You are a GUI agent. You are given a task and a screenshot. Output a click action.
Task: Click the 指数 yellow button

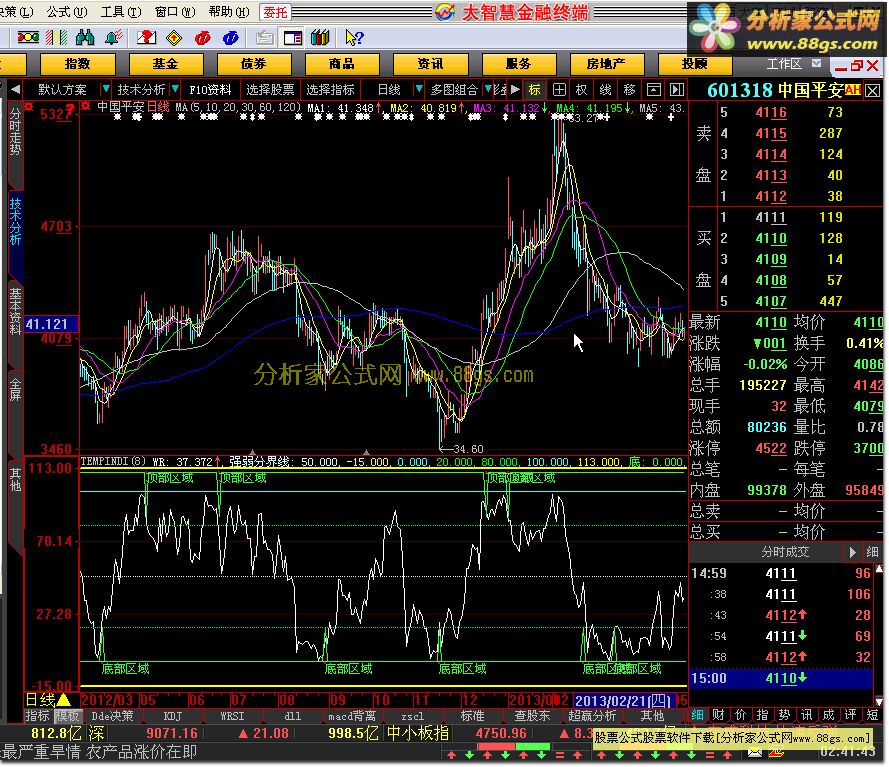(x=78, y=63)
